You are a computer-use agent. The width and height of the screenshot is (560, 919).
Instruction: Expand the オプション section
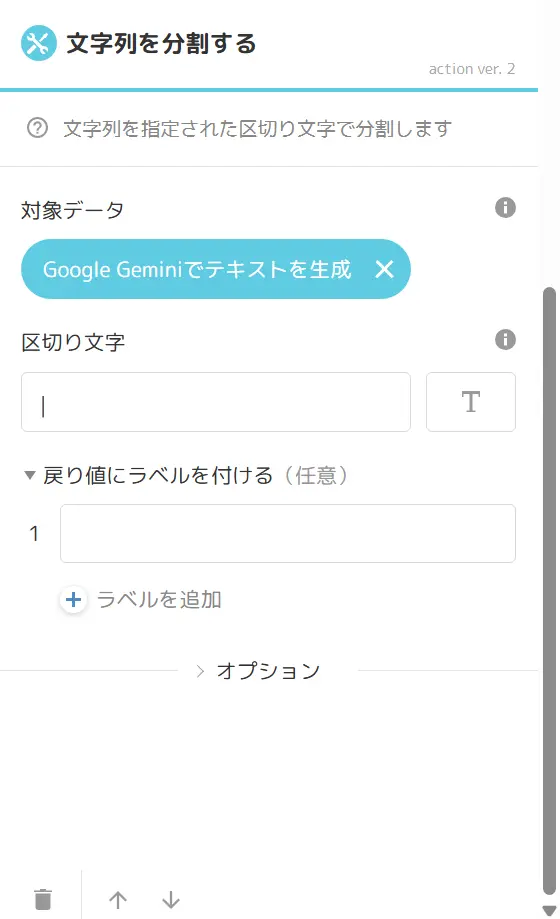258,671
